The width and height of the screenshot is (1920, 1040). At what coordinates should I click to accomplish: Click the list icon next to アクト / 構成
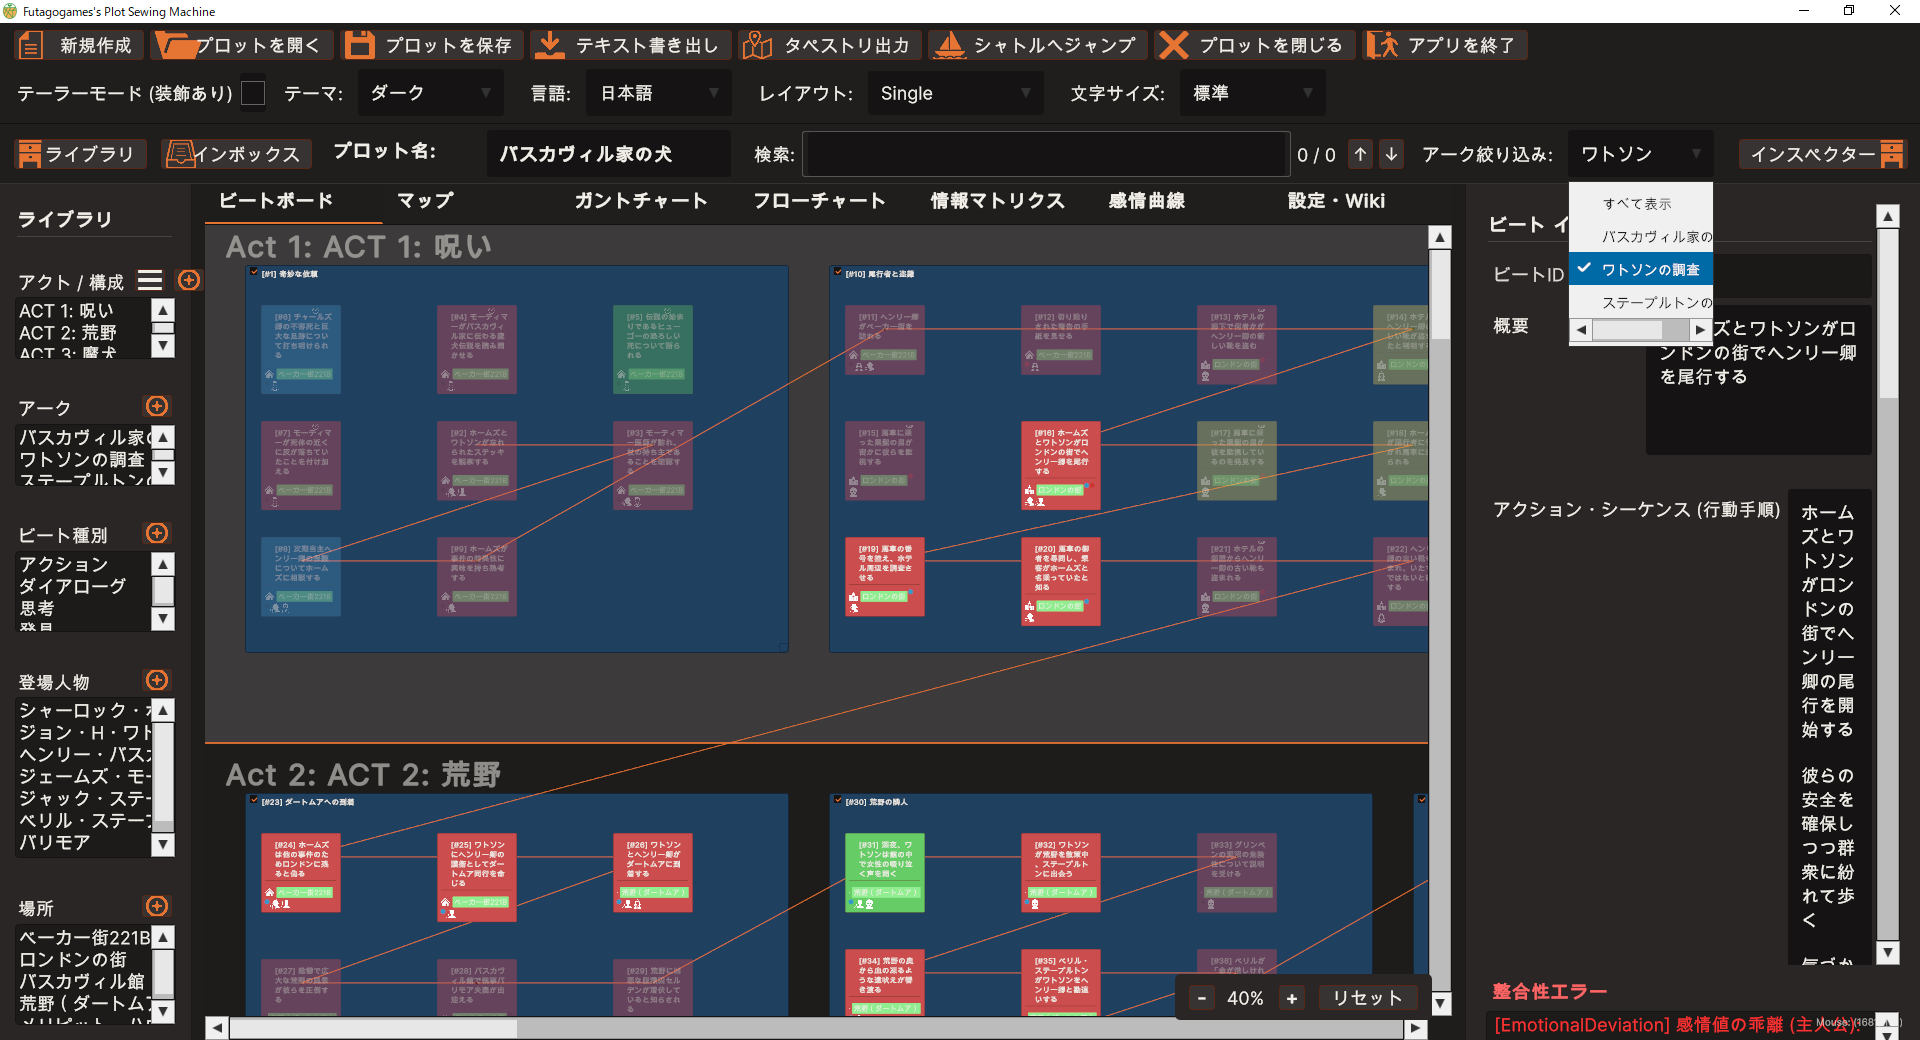[x=150, y=281]
